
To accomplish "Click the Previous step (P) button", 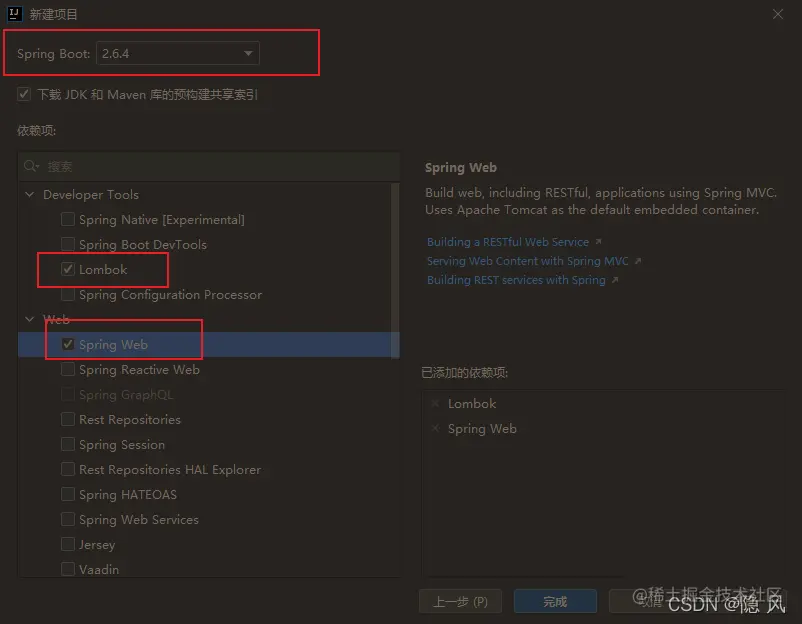I will click(460, 601).
